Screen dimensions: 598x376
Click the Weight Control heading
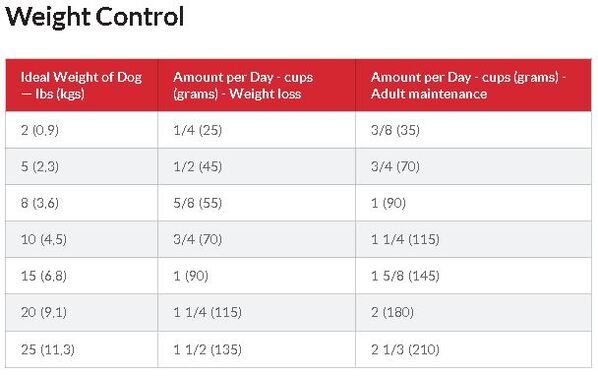pyautogui.click(x=95, y=17)
